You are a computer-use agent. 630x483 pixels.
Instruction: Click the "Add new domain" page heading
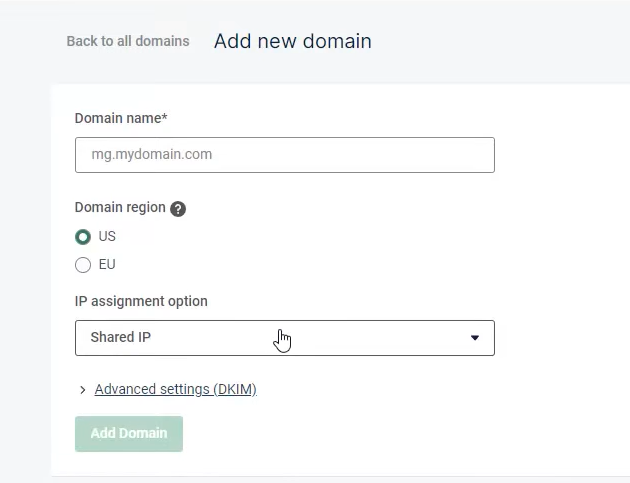293,41
